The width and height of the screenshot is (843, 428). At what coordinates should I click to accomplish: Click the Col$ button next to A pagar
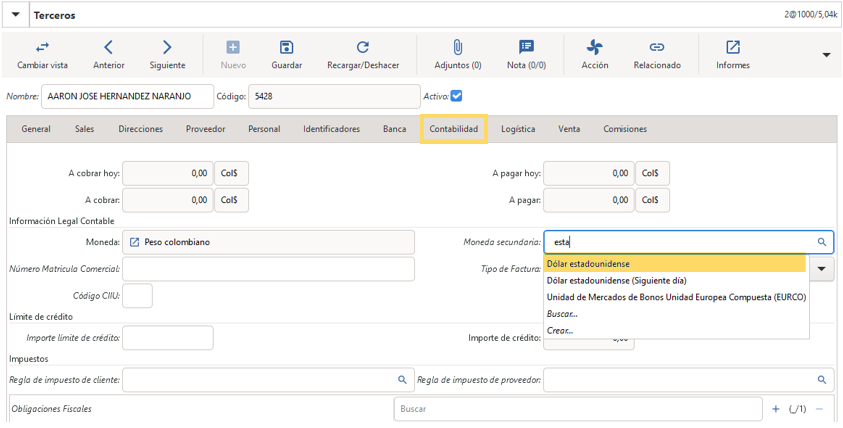(x=652, y=200)
